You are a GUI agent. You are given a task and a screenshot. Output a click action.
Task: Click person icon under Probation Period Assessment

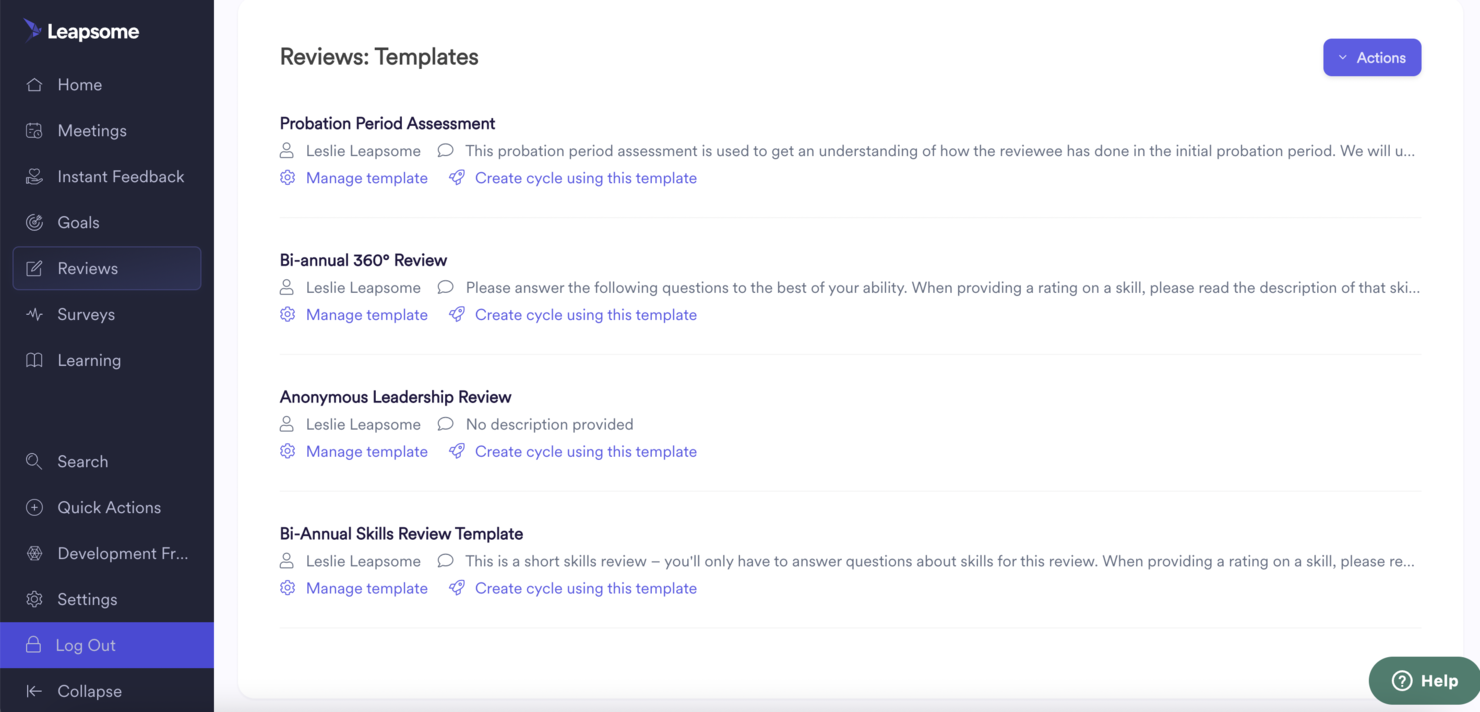[x=287, y=151]
